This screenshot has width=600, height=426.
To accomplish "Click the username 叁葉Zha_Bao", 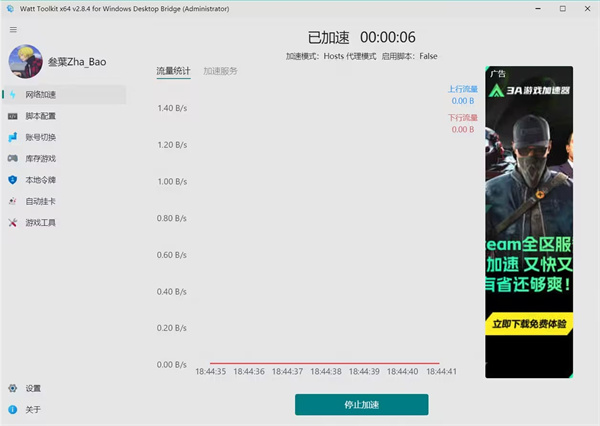I will click(x=77, y=62).
